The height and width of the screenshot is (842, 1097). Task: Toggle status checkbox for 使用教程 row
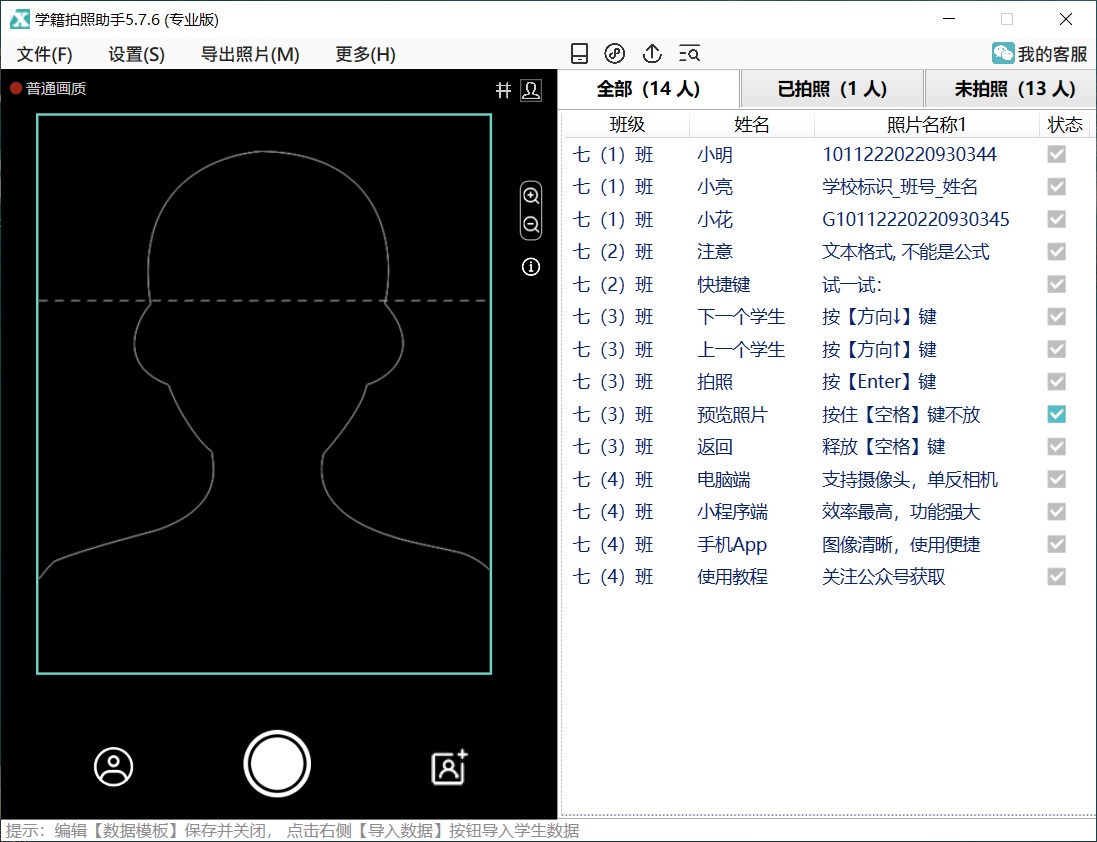coord(1056,577)
